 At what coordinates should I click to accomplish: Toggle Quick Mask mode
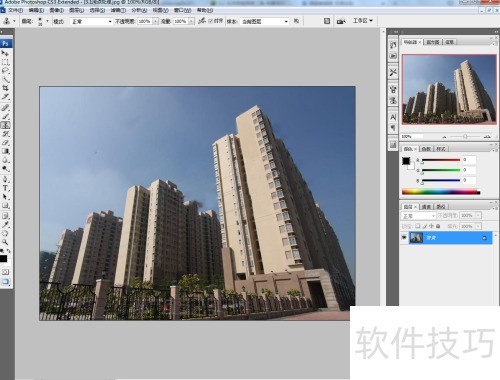(x=5, y=272)
